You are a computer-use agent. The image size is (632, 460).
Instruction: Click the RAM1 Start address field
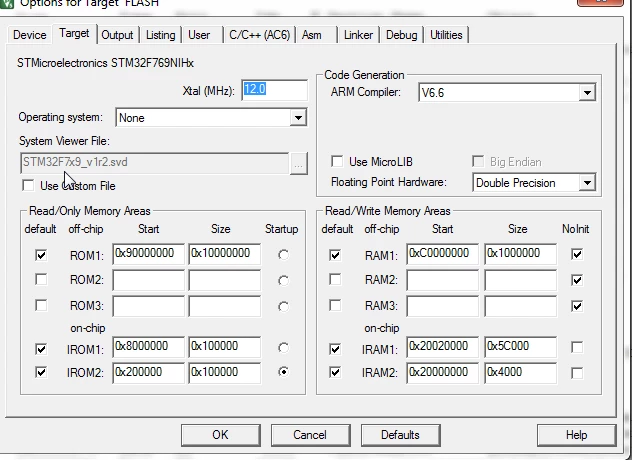point(443,254)
